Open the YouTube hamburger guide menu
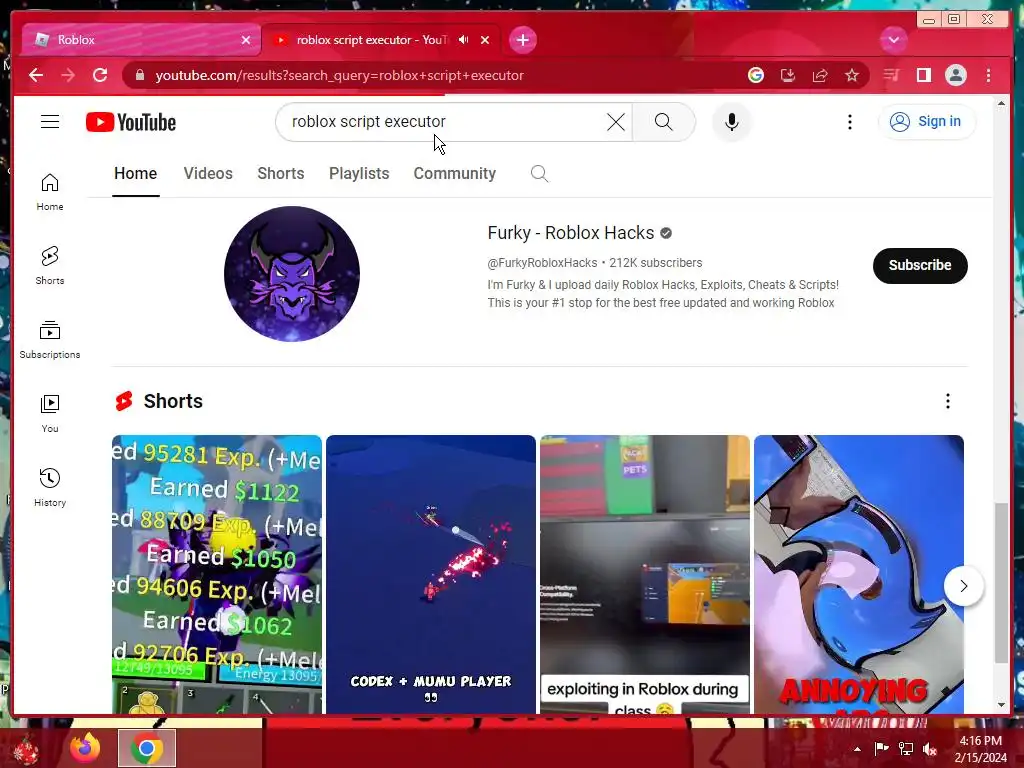 (x=50, y=121)
